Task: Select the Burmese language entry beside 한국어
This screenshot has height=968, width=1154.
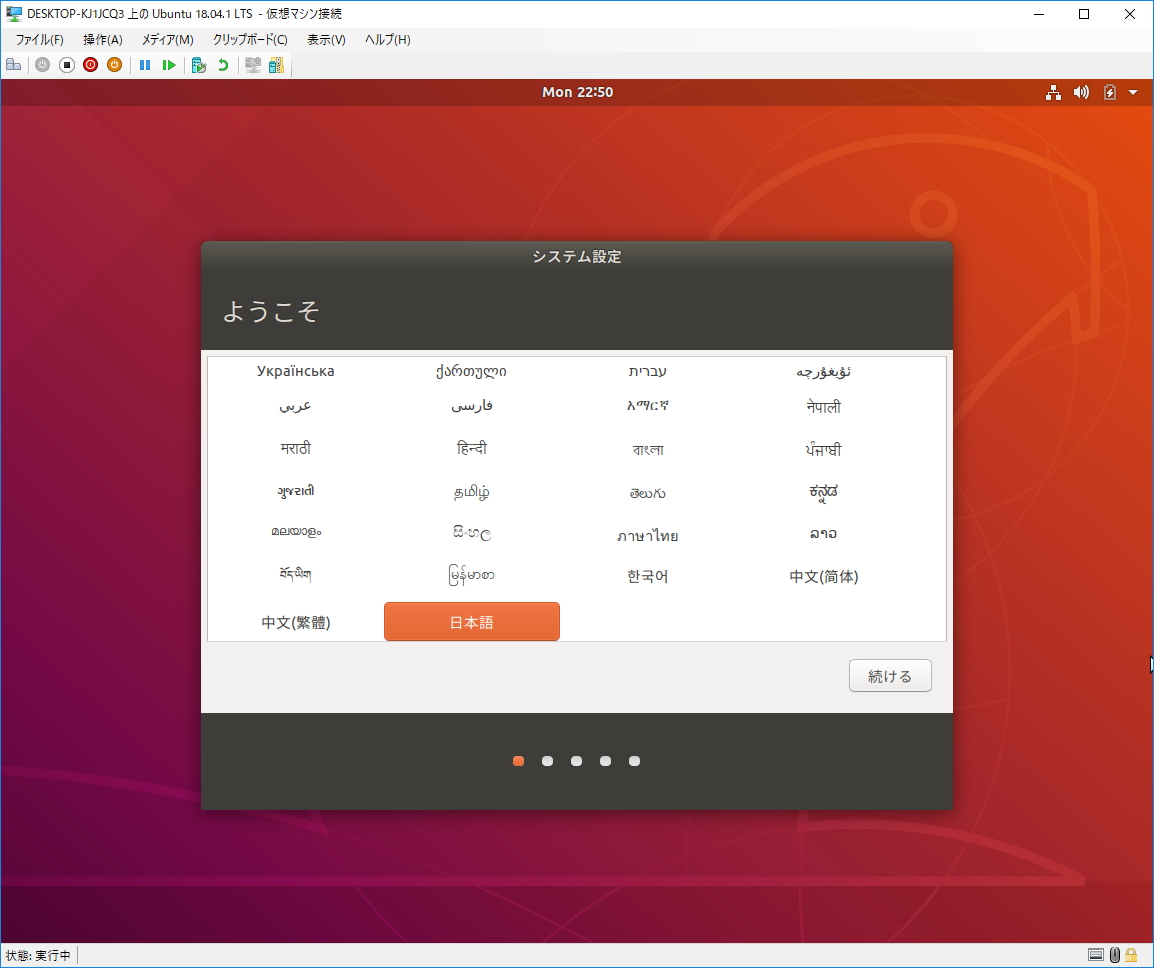Action: coord(472,575)
